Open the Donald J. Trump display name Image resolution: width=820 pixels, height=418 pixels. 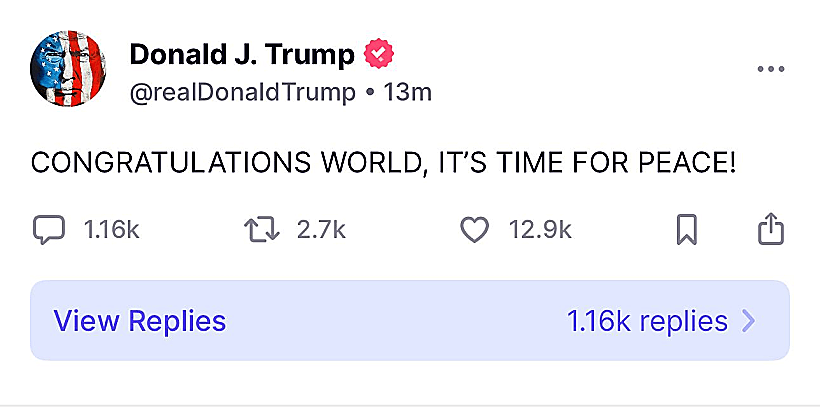tap(241, 54)
